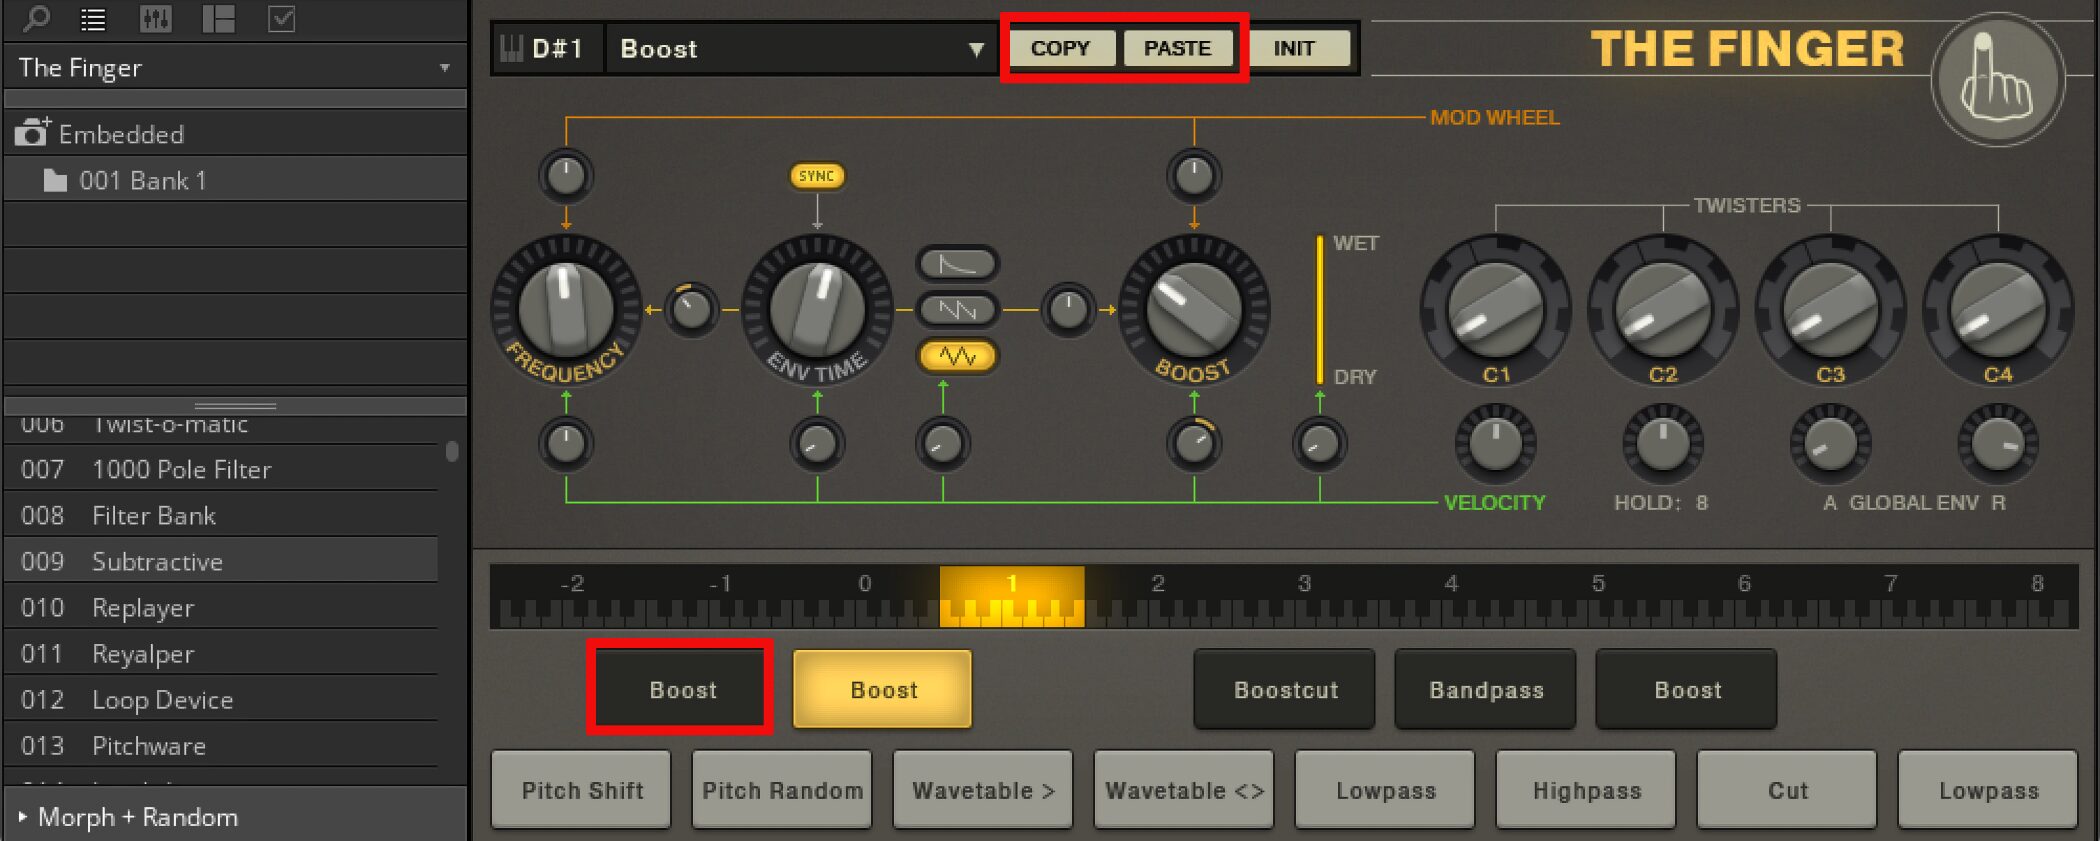2100x841 pixels.
Task: Click the large BOOST knob
Action: (x=1193, y=309)
